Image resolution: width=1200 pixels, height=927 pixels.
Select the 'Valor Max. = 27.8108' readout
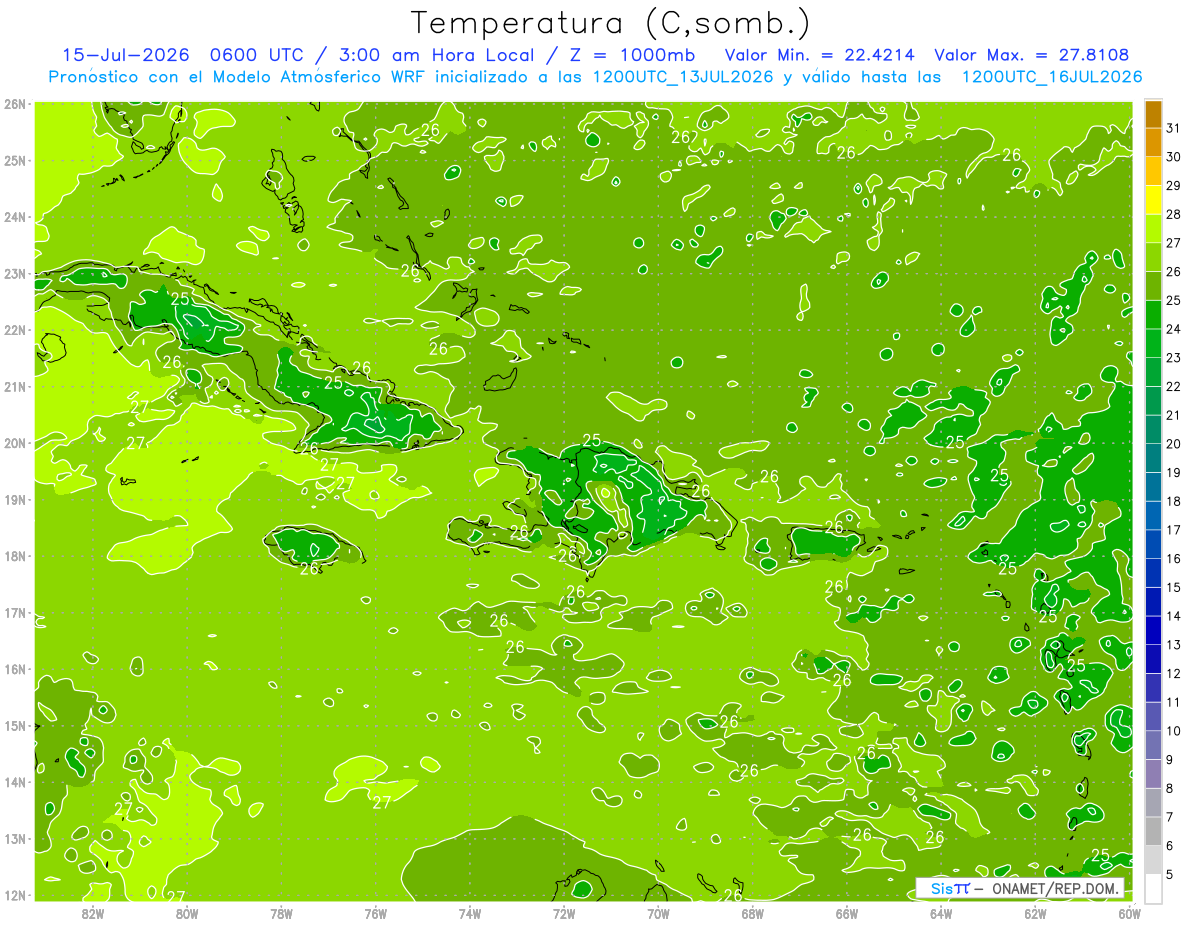1032,55
